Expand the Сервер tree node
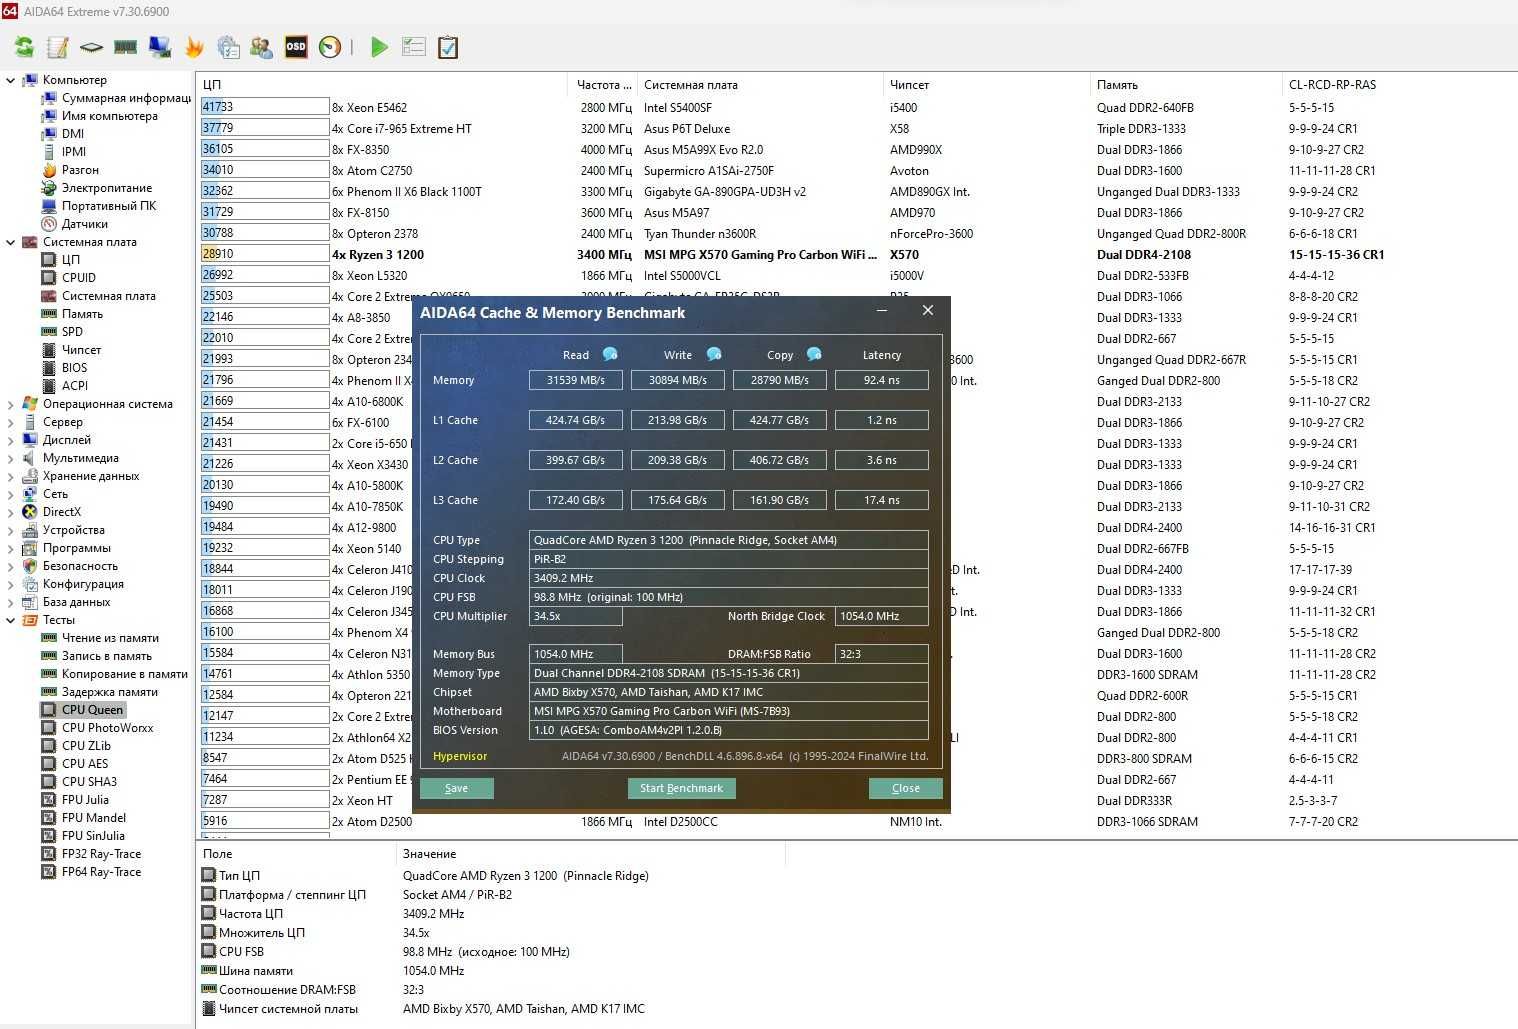This screenshot has width=1518, height=1029. click(x=11, y=422)
